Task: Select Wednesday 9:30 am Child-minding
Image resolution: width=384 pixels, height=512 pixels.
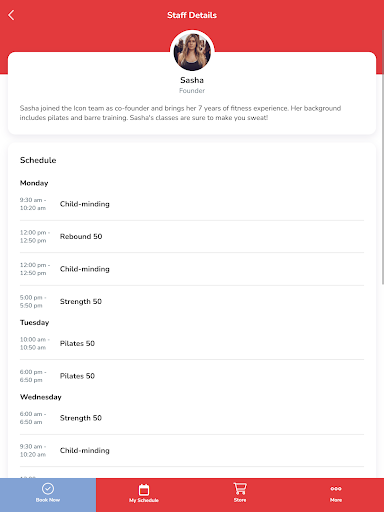Action: pos(192,450)
